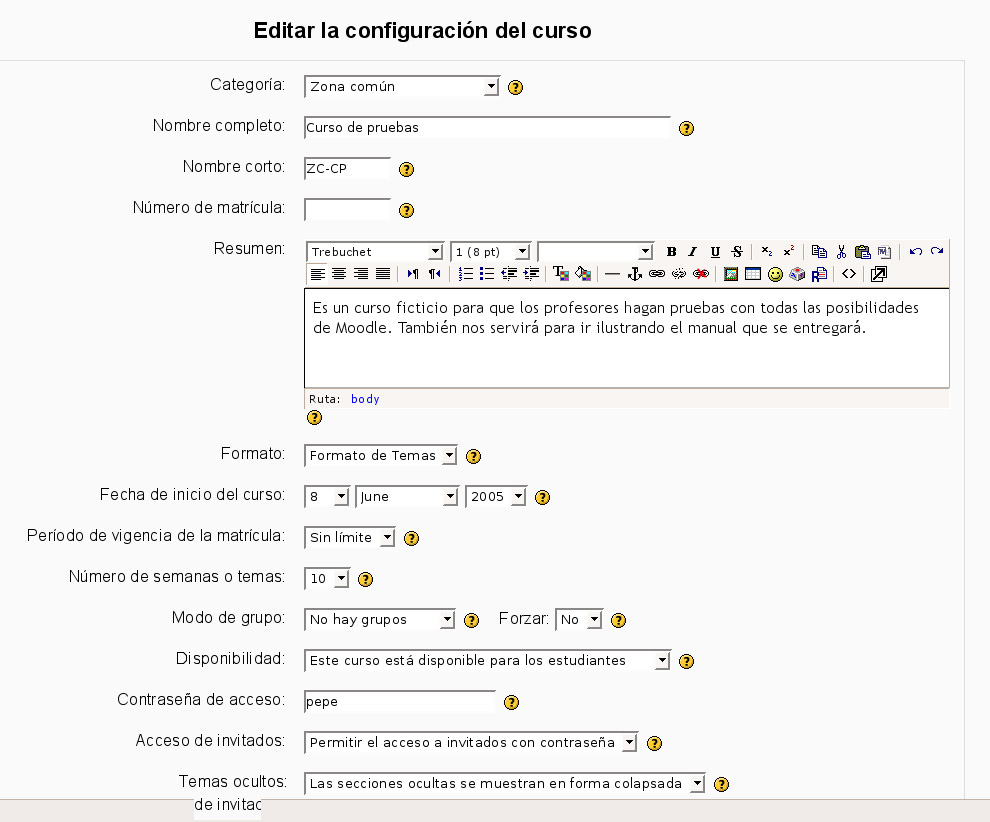Open the Categoría dropdown
The width and height of the screenshot is (990, 822).
pos(400,86)
